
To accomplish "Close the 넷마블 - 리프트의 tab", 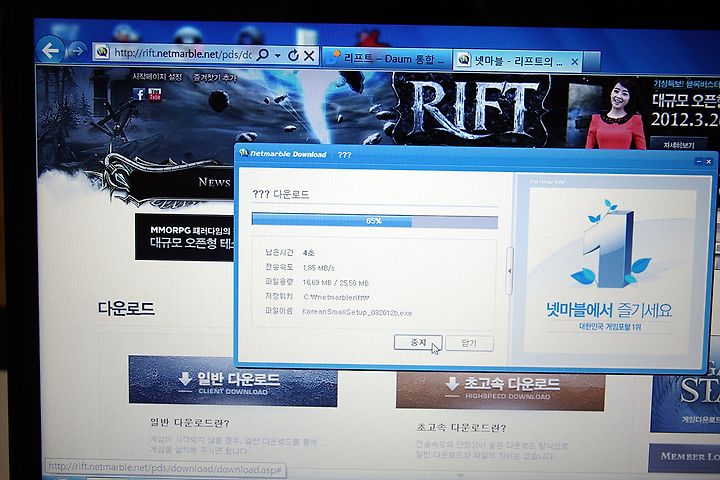I will pyautogui.click(x=574, y=62).
